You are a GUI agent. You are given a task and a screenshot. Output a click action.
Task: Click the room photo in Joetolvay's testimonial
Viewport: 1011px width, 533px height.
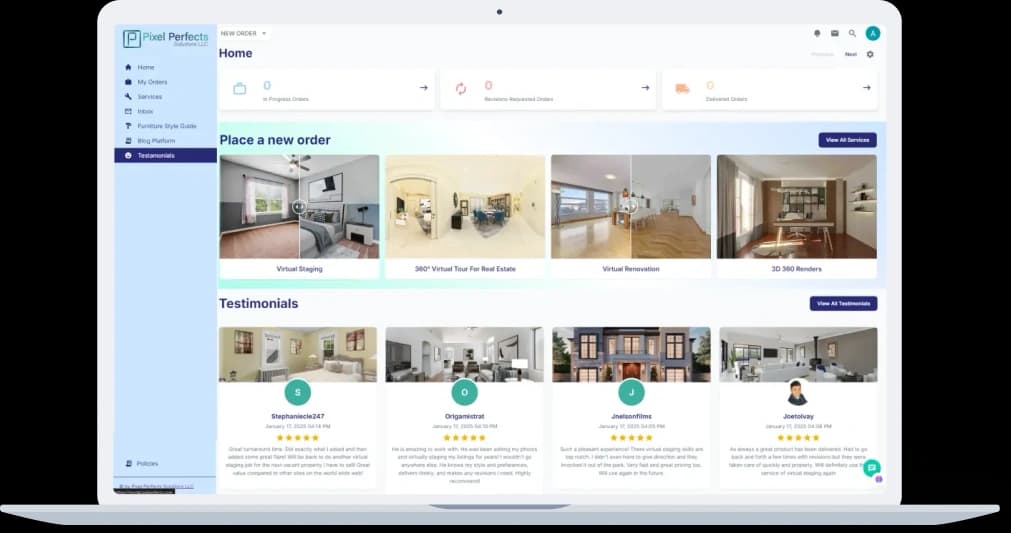(798, 354)
